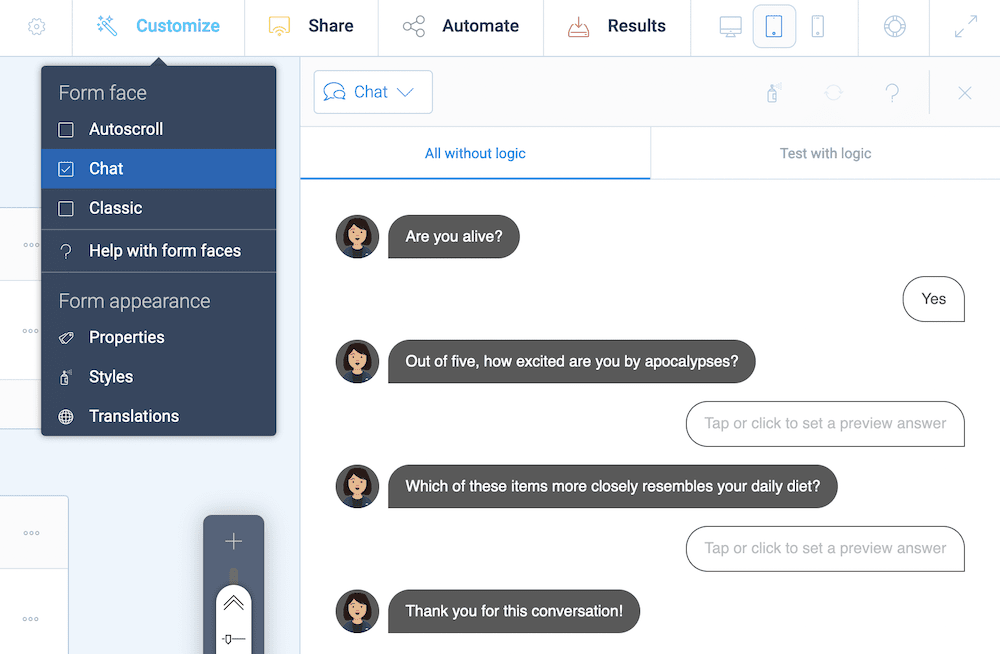Open the Customize menu
The width and height of the screenshot is (1000, 654).
click(x=158, y=26)
